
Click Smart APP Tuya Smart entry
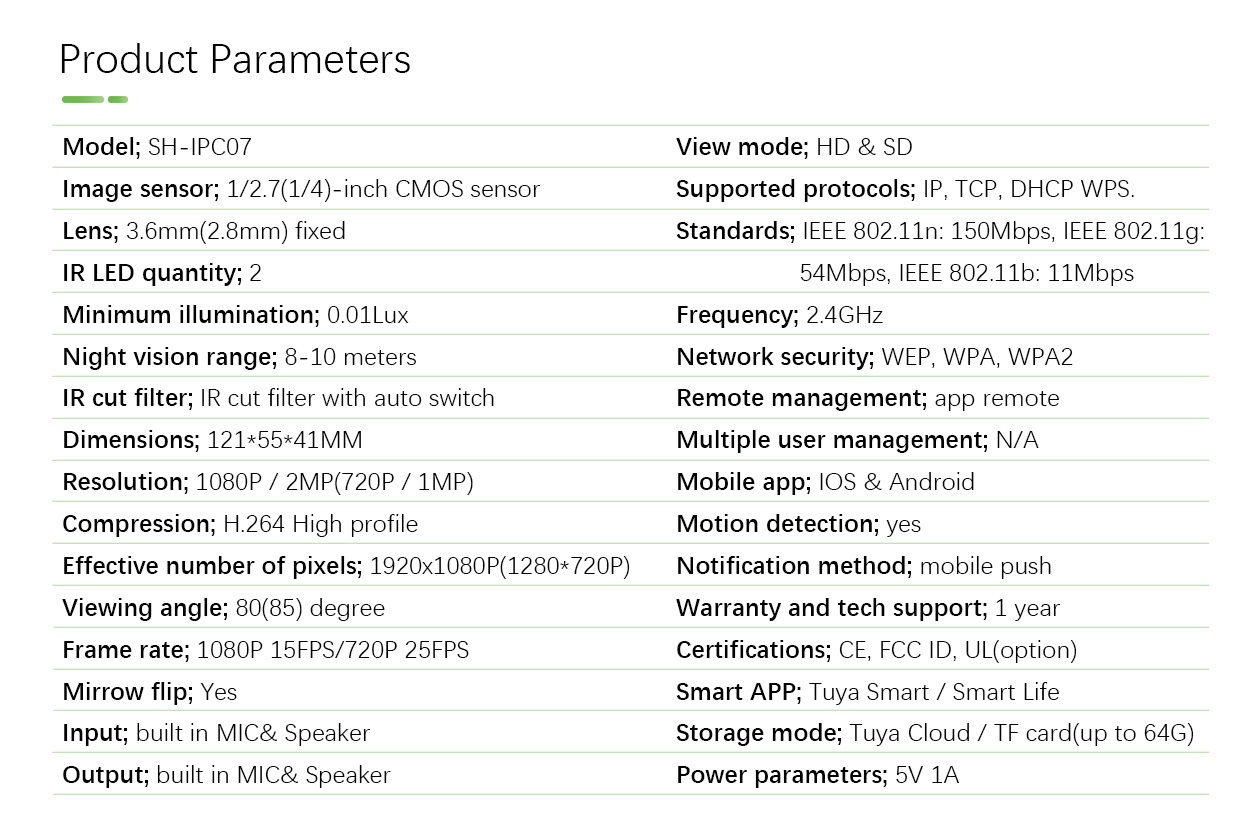coord(868,692)
